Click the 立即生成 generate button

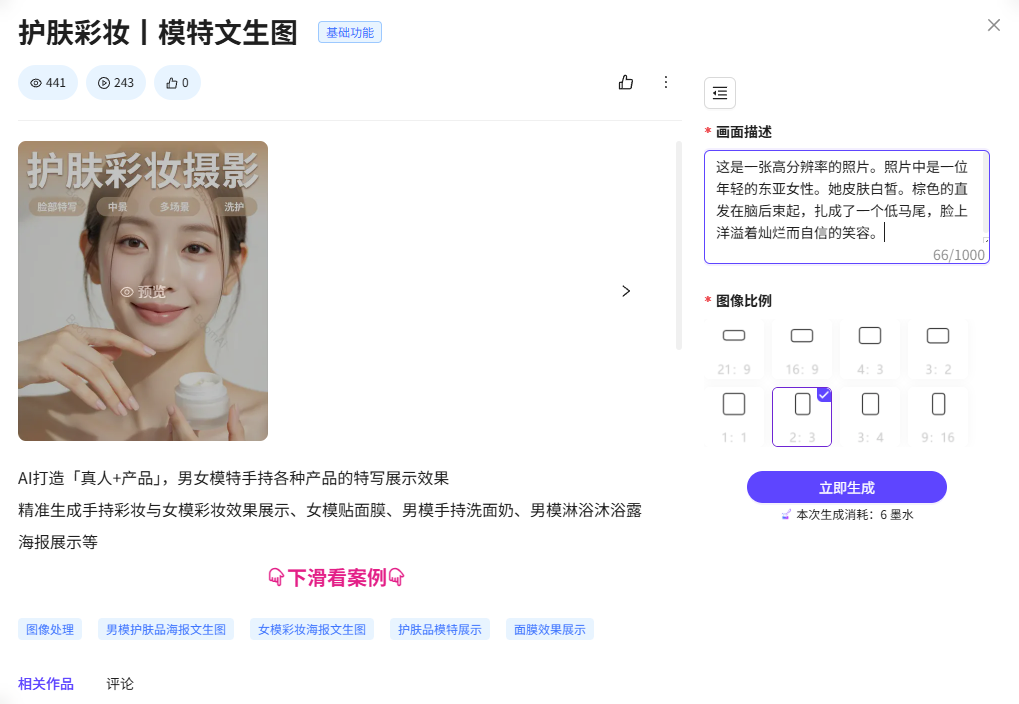click(847, 487)
